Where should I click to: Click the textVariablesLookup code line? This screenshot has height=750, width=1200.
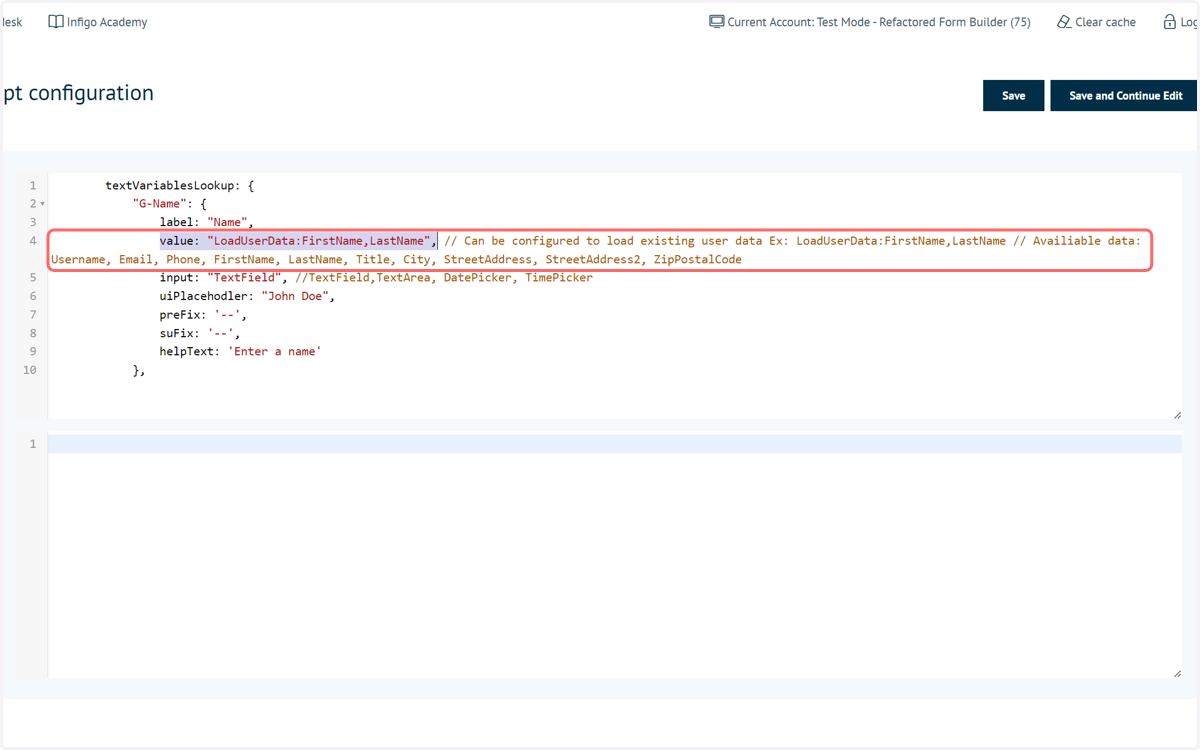pos(180,186)
